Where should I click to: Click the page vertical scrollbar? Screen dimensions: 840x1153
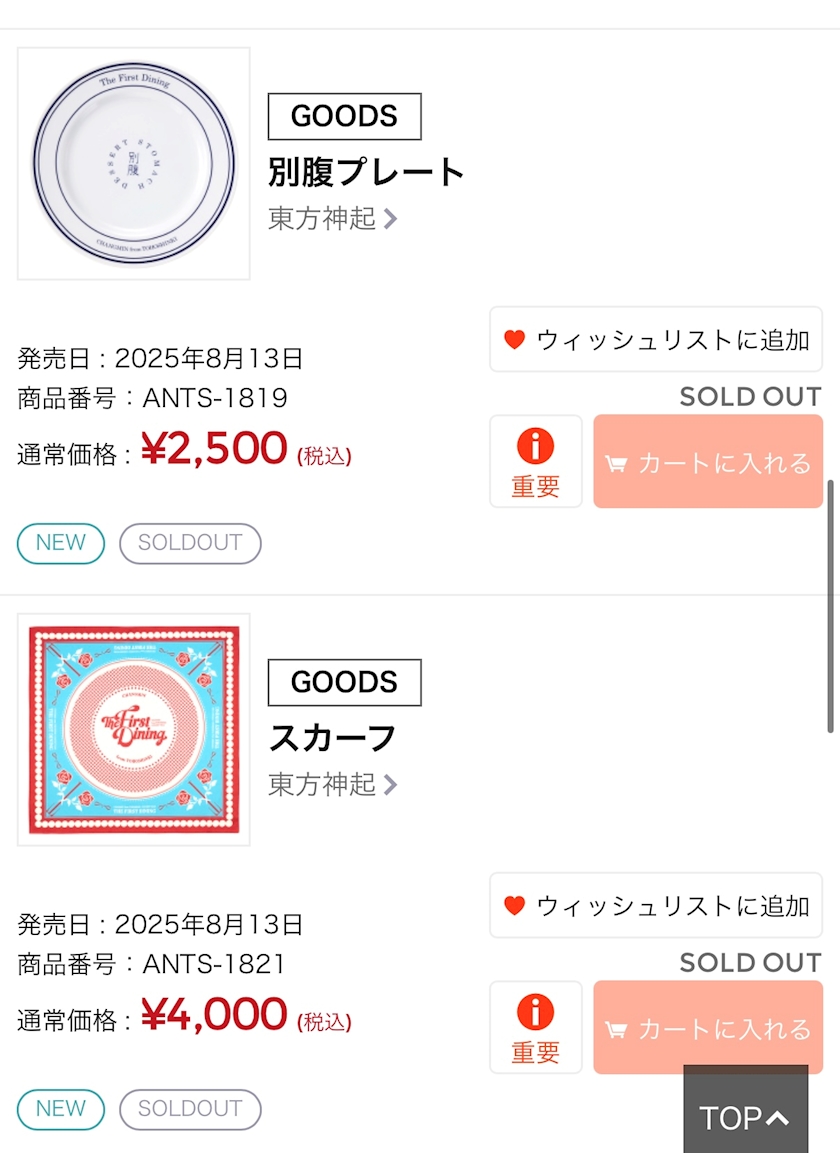[x=830, y=605]
